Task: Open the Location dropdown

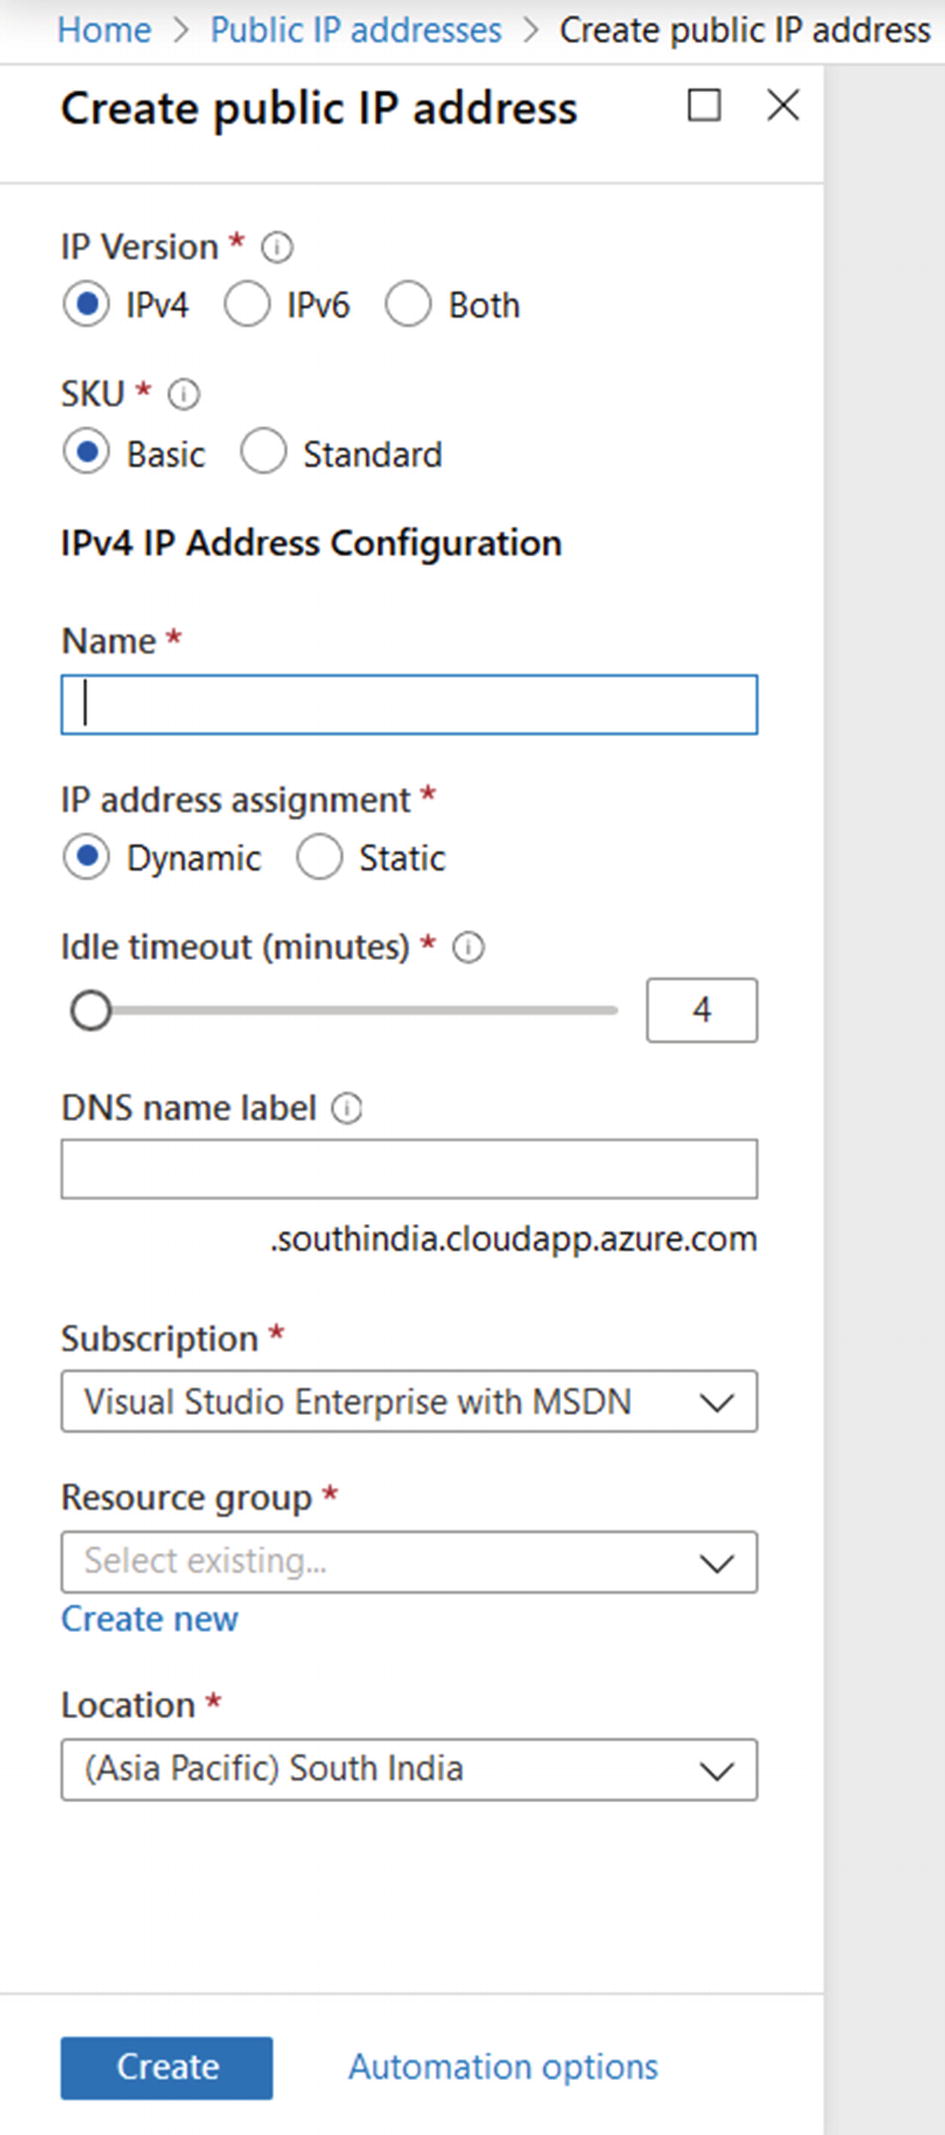Action: pos(409,1770)
